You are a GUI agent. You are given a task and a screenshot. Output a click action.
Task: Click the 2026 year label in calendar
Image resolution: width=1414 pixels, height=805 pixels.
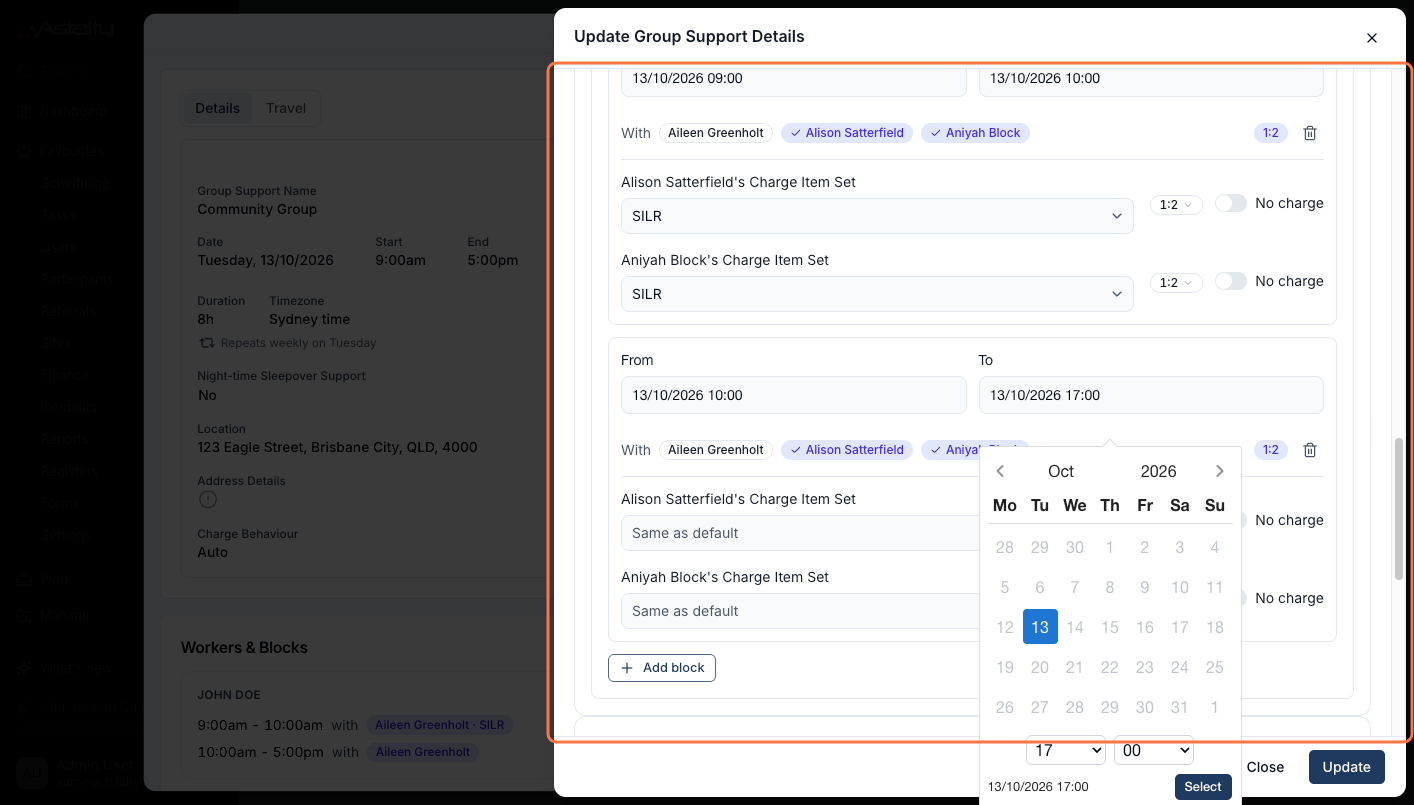tap(1158, 471)
